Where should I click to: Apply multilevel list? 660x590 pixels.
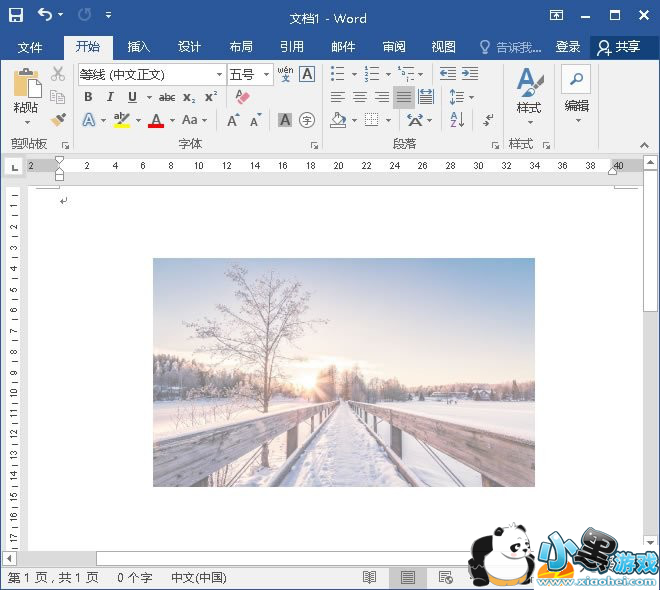[406, 74]
